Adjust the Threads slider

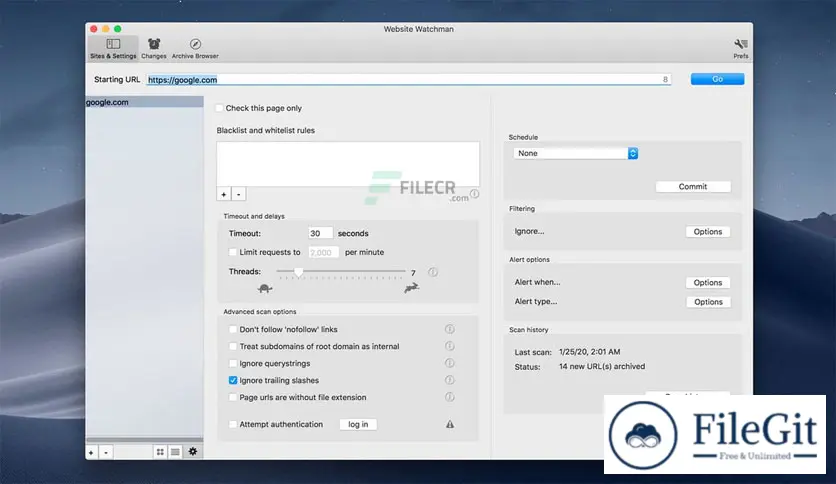(299, 272)
